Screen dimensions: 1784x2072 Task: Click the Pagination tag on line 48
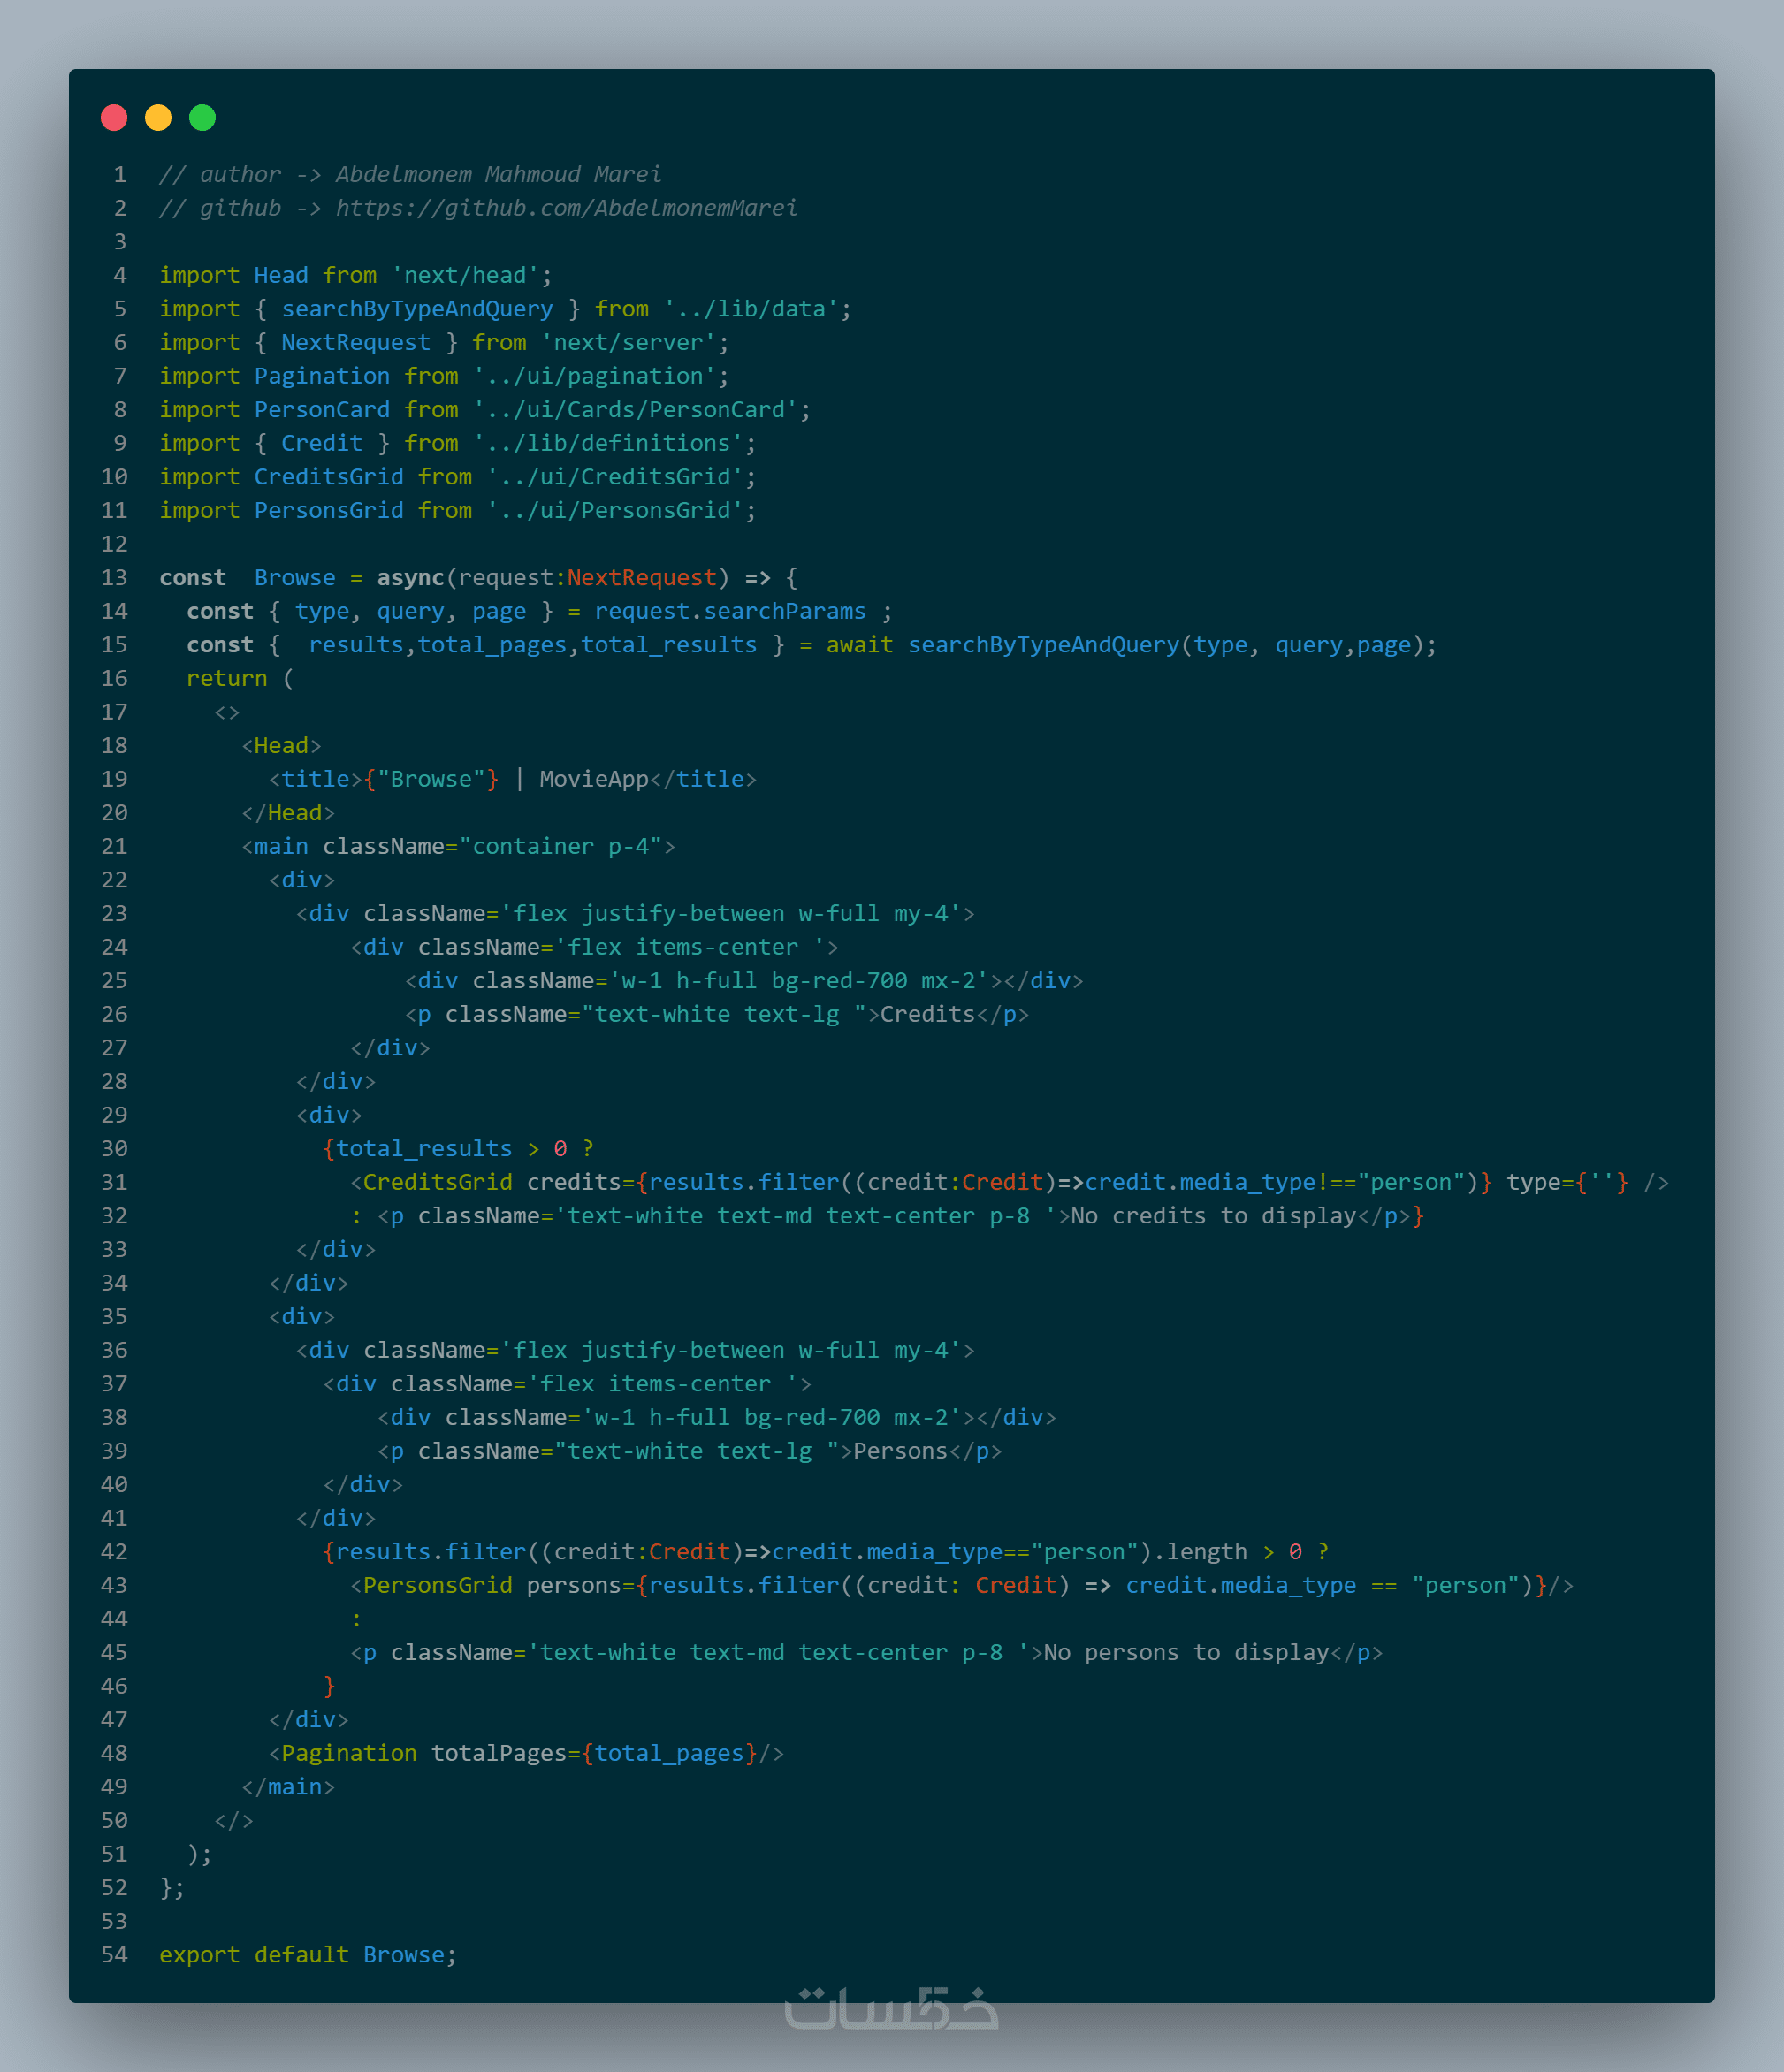click(349, 1753)
